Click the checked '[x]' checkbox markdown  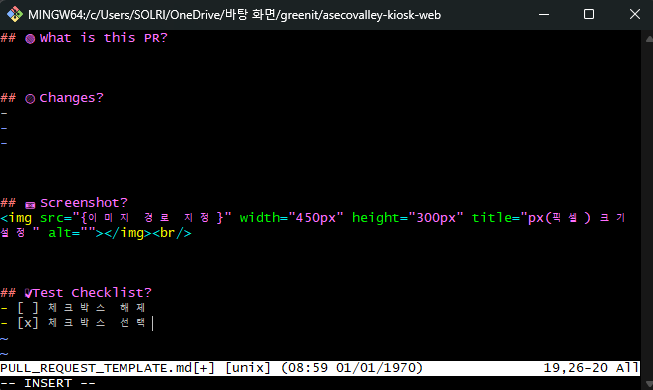click(28, 323)
